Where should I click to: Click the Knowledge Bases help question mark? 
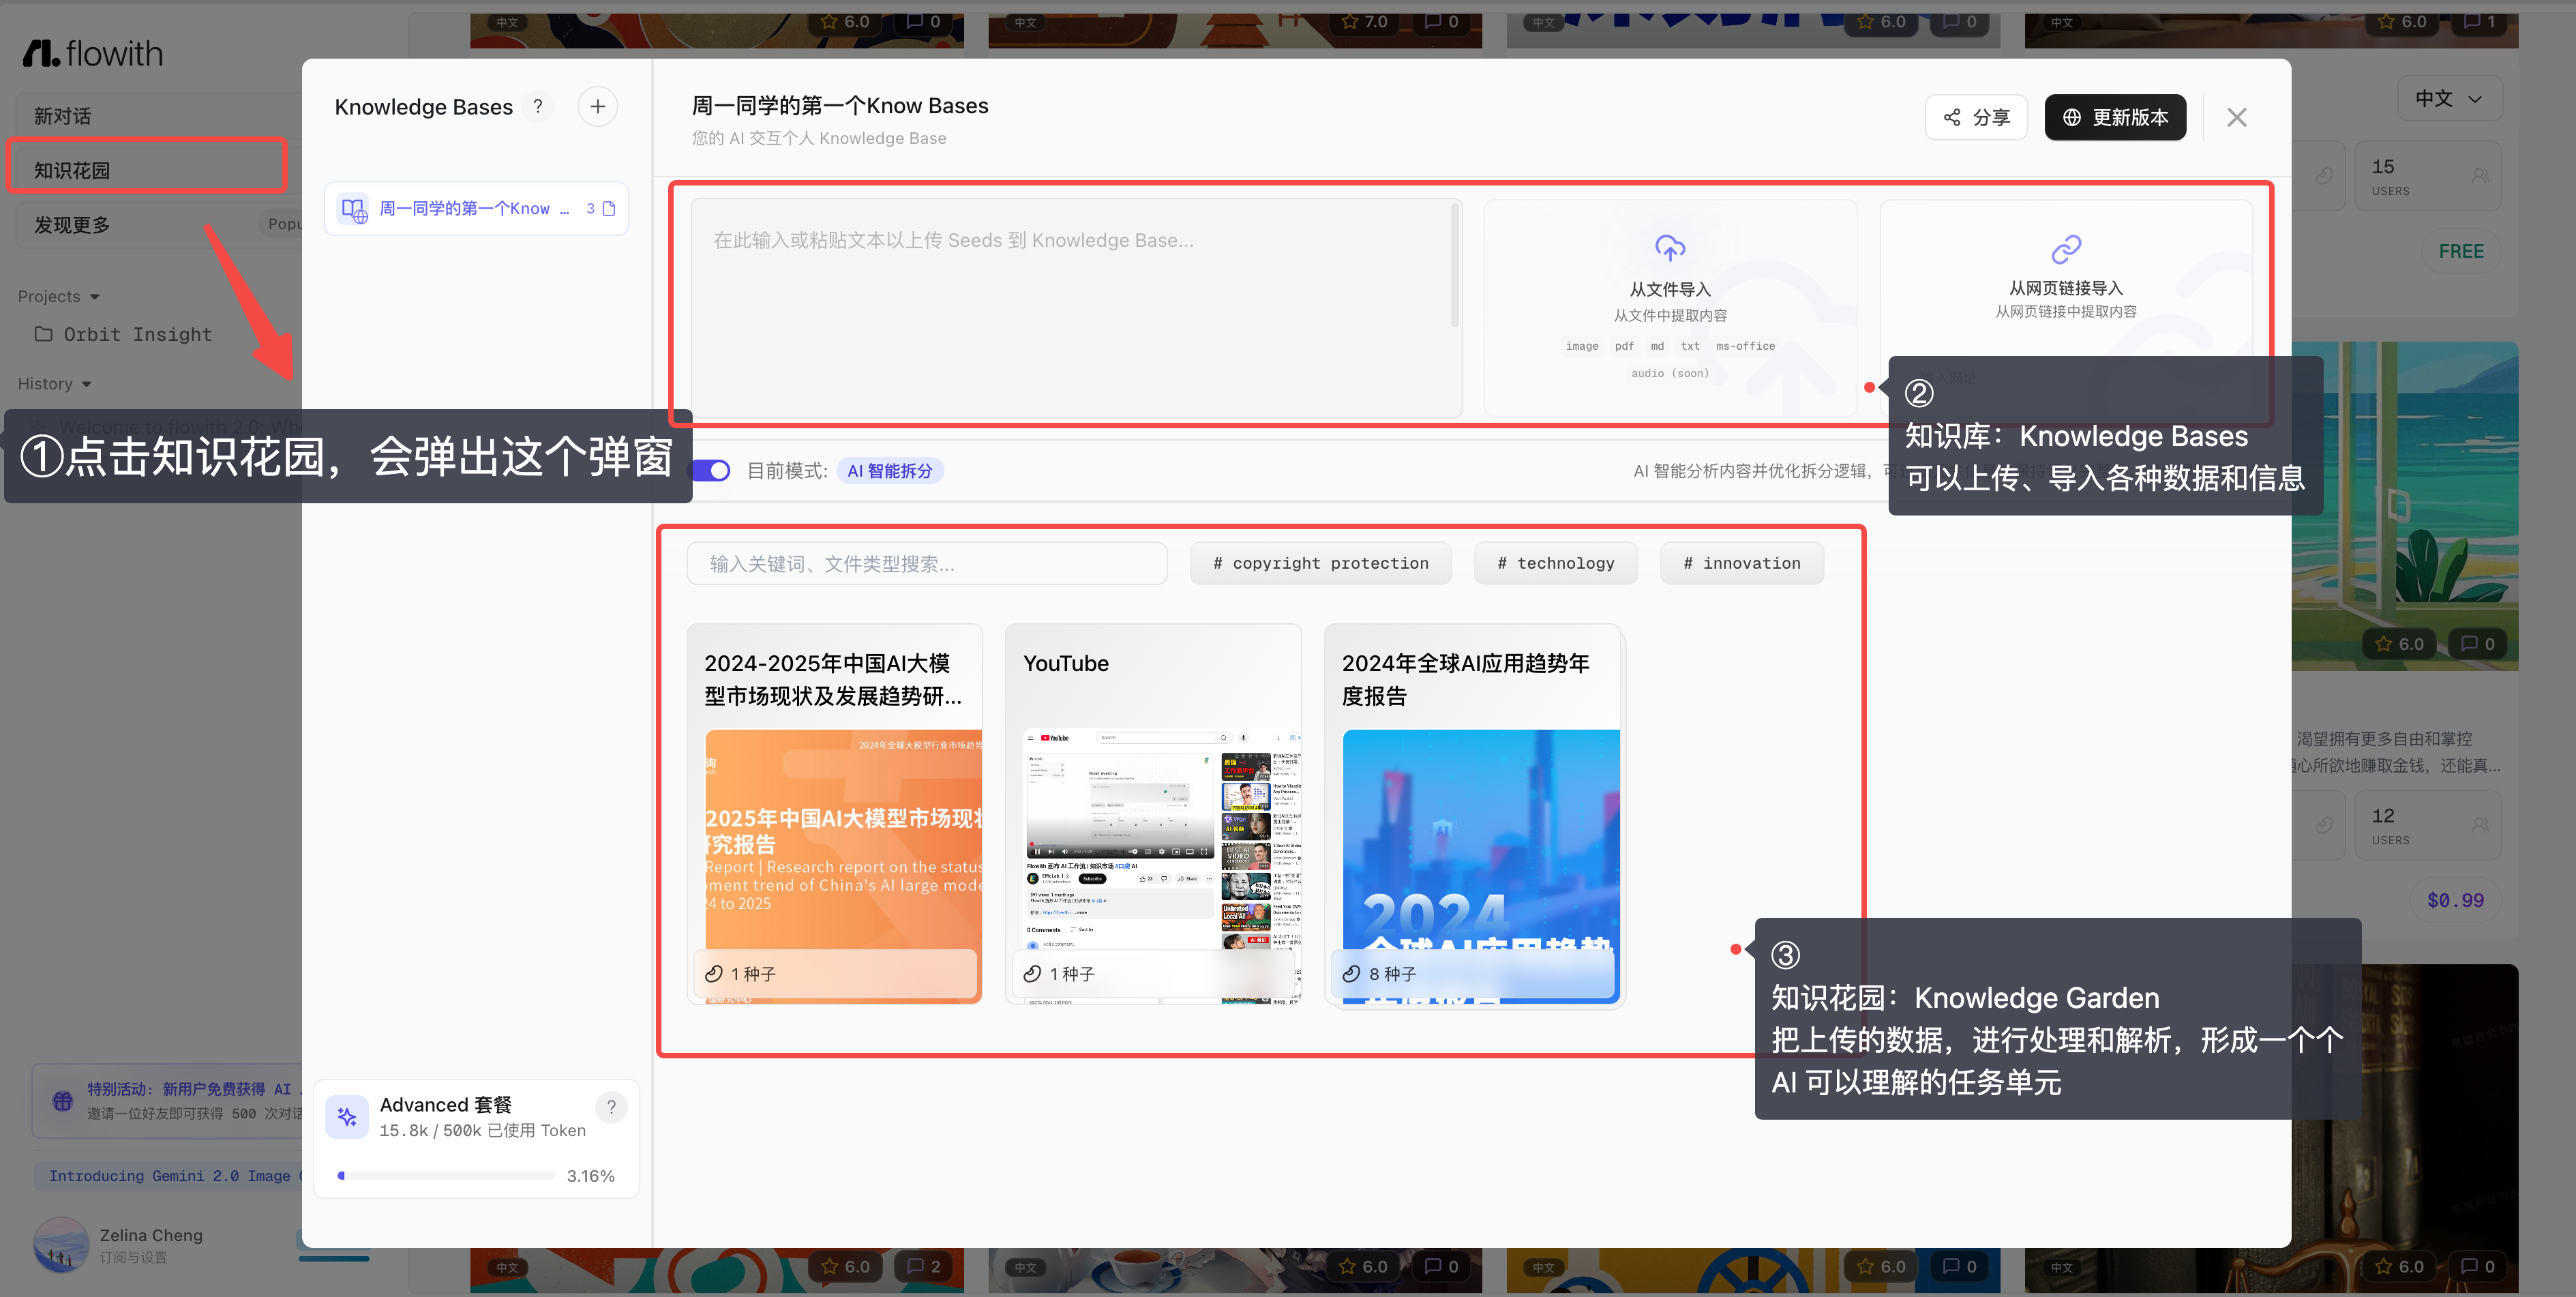pos(538,106)
